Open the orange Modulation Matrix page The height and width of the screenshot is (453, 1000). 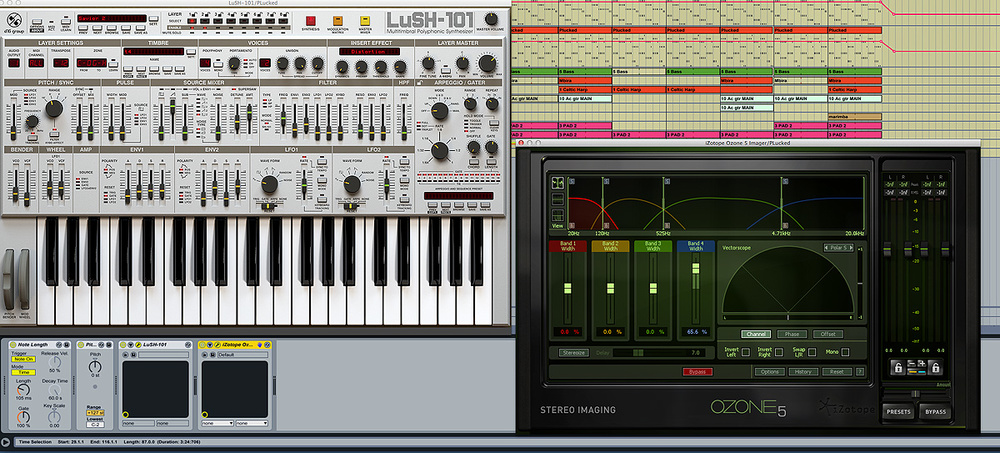point(337,21)
